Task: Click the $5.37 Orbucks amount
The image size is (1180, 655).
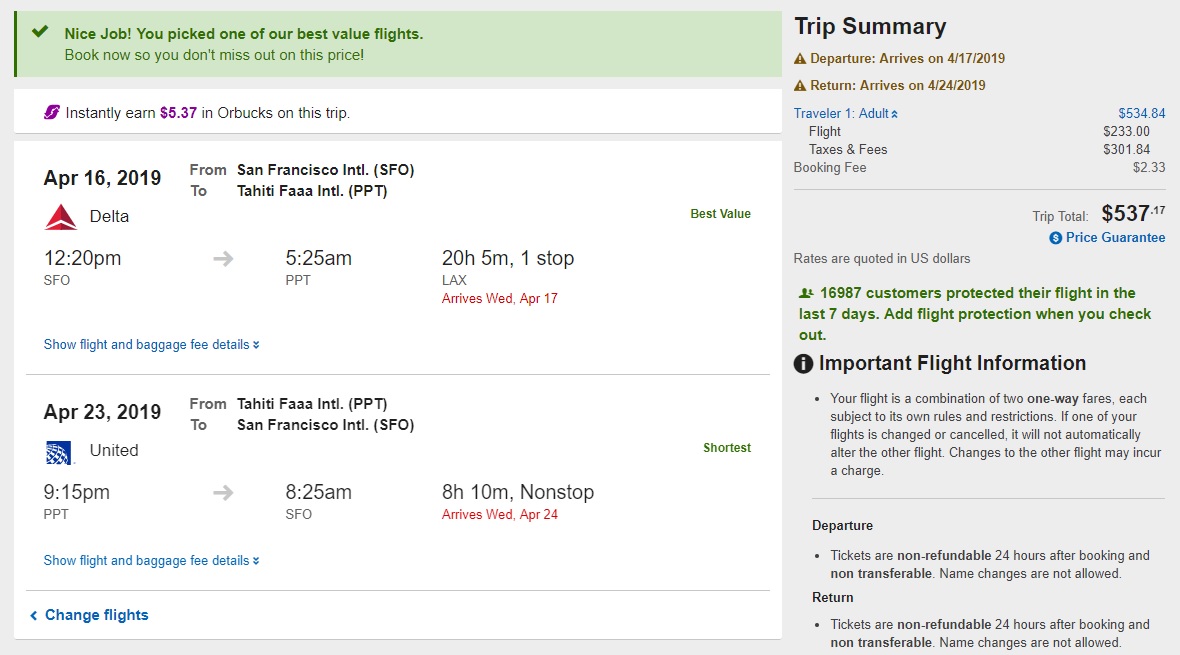Action: 178,113
